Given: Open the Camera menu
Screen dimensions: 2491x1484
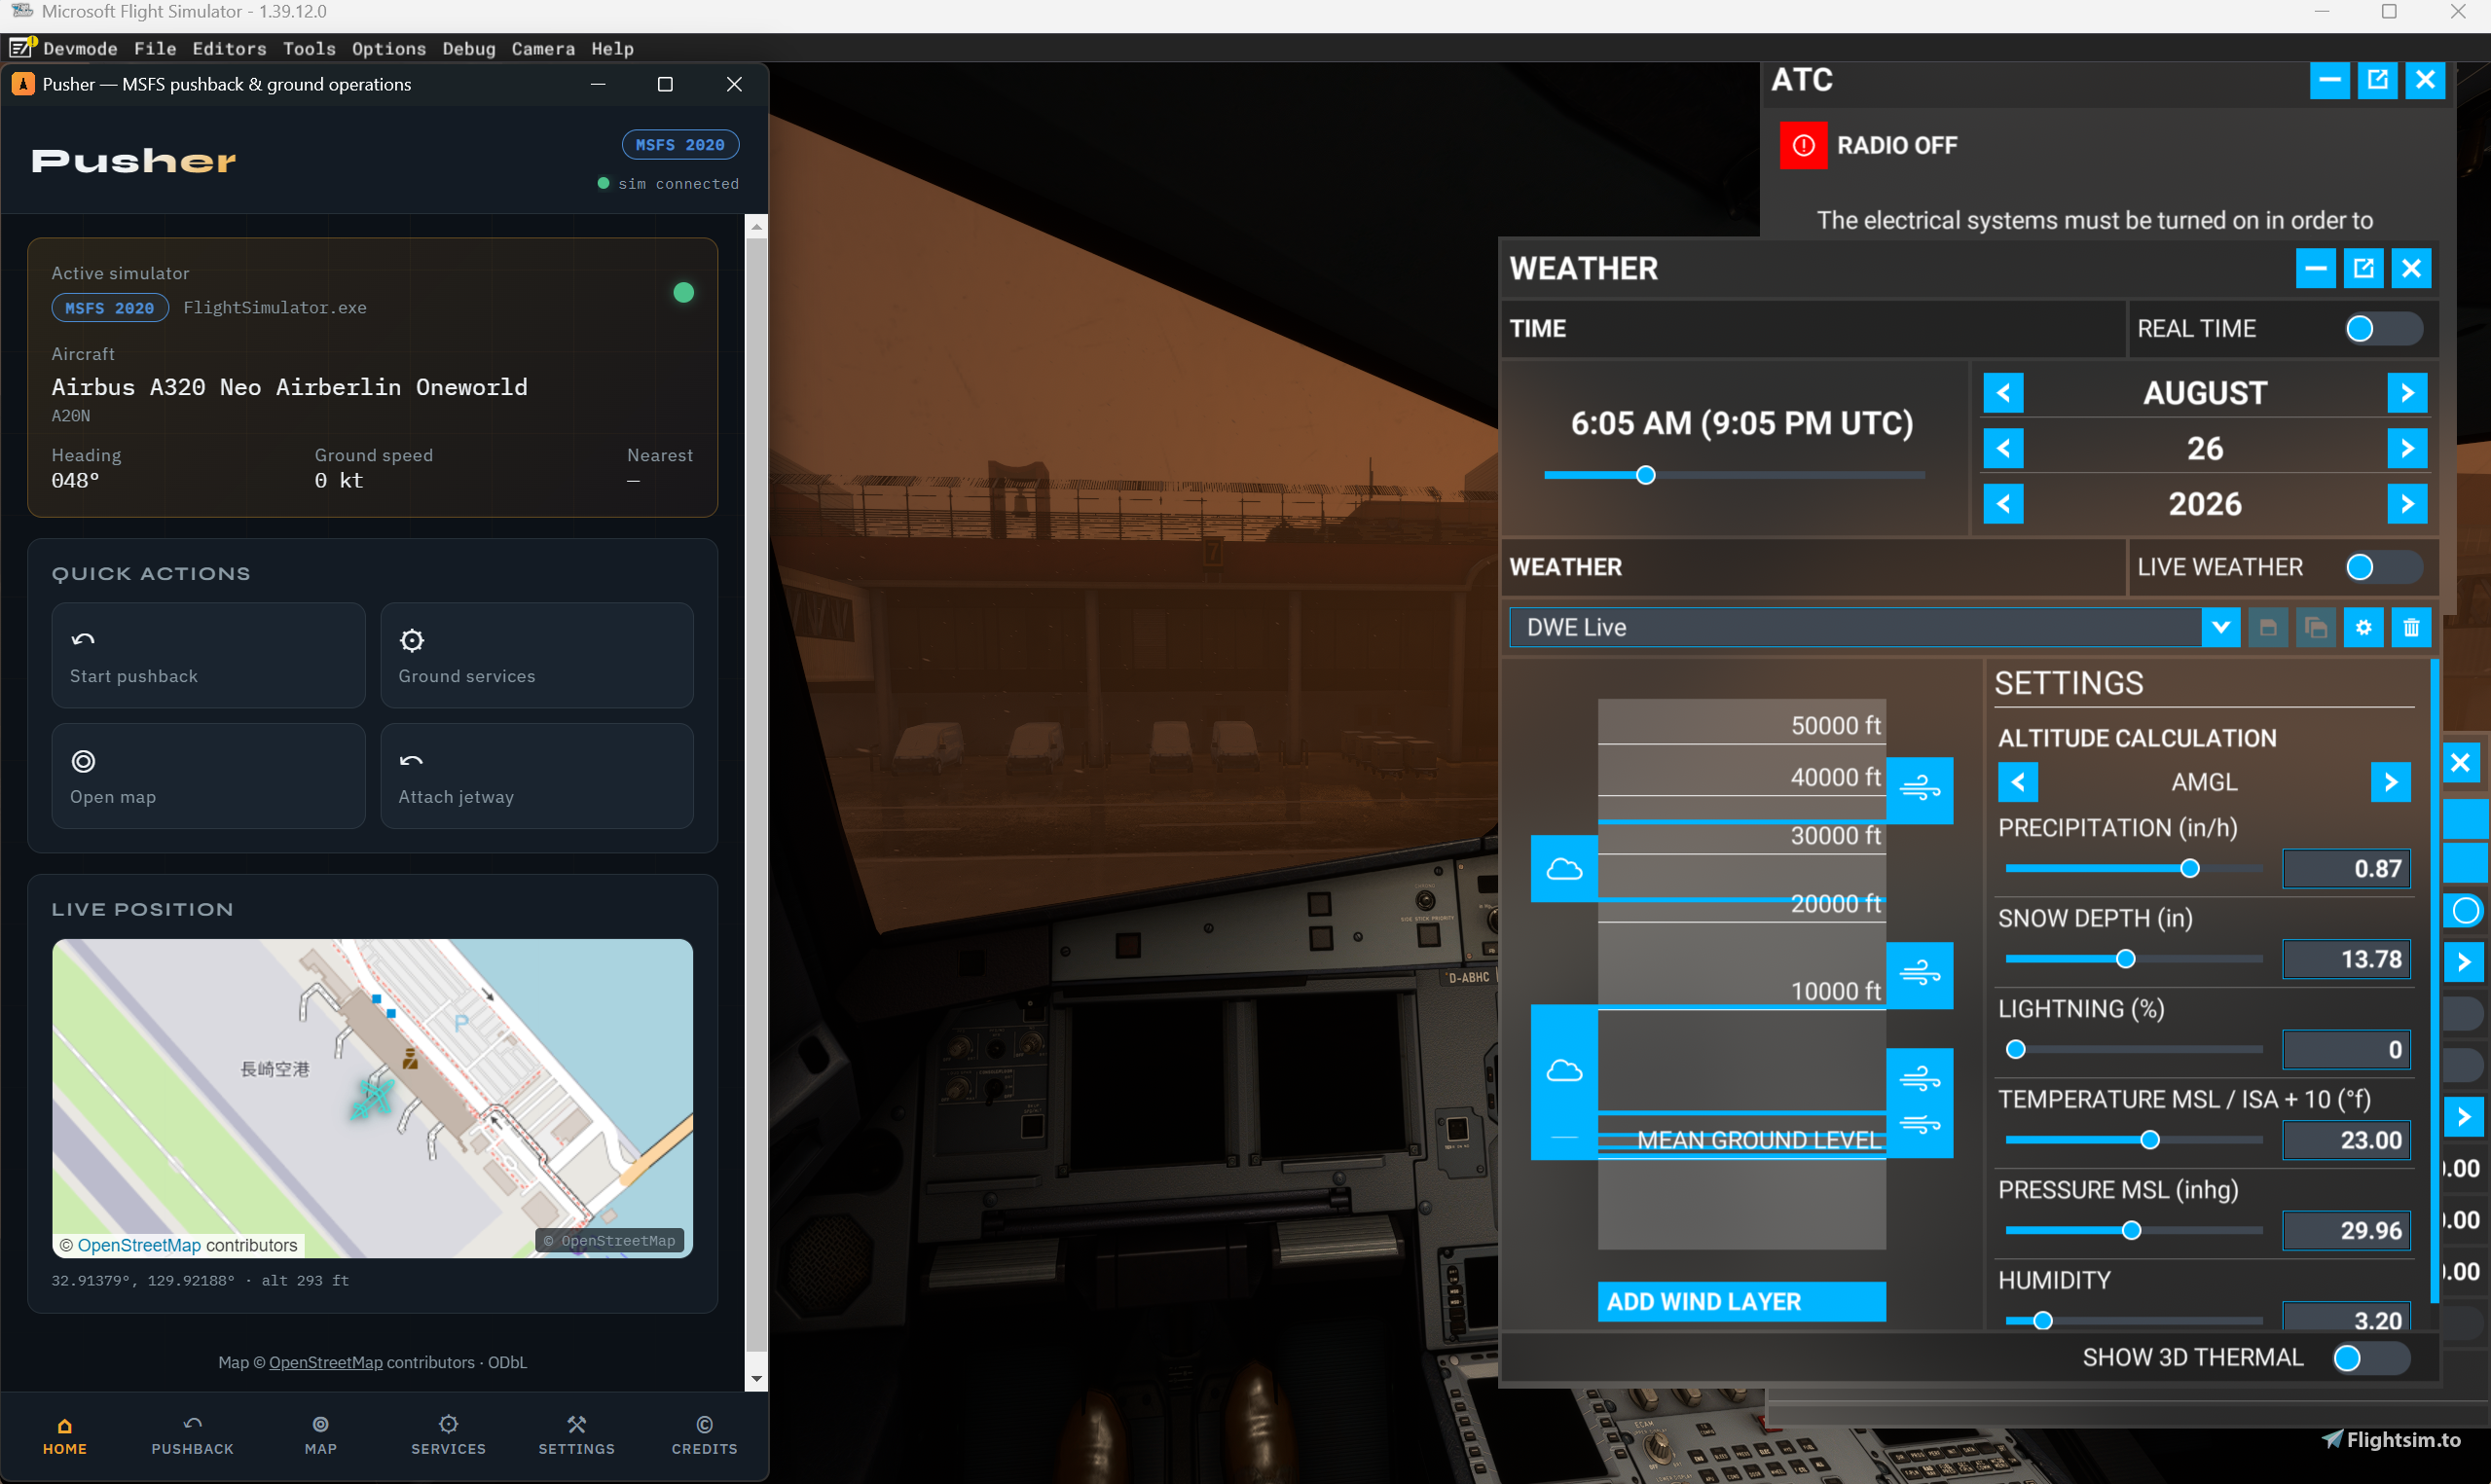Looking at the screenshot, I should click(x=543, y=48).
